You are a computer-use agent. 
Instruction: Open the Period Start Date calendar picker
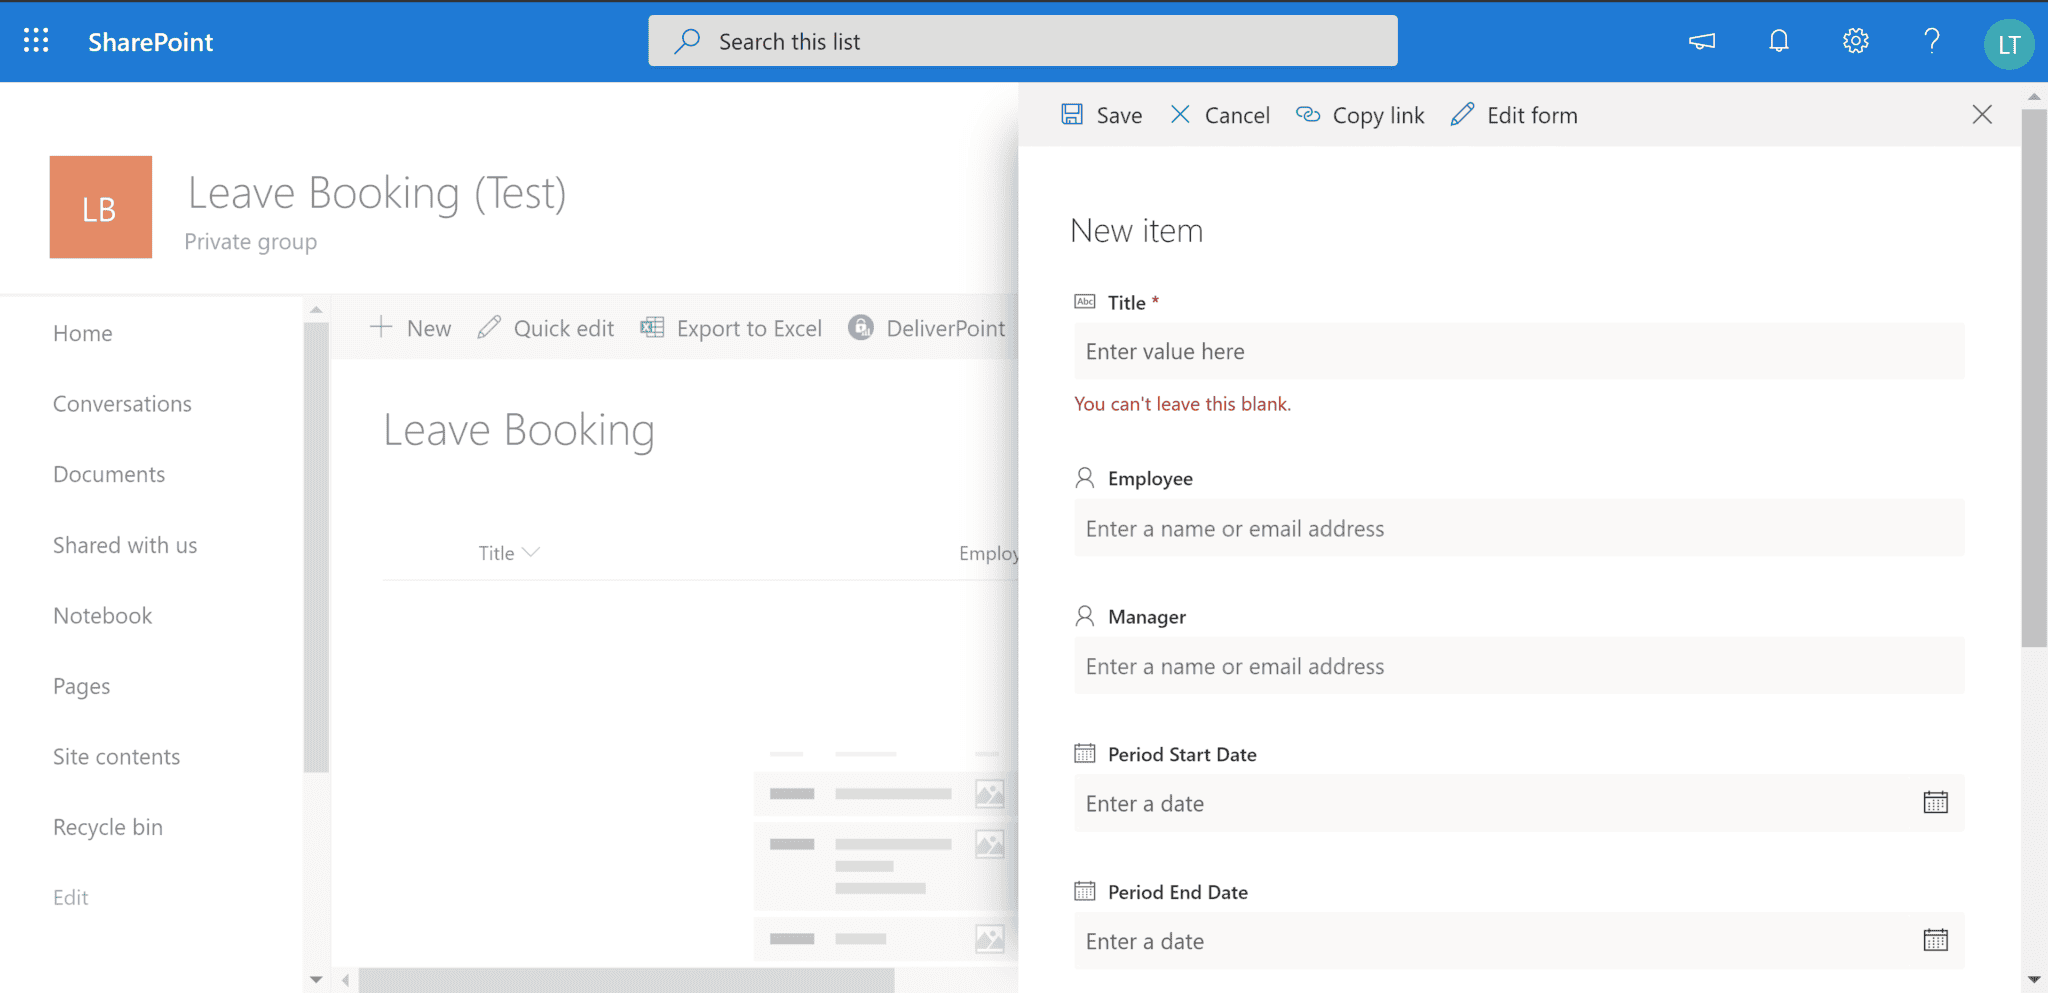pos(1936,802)
